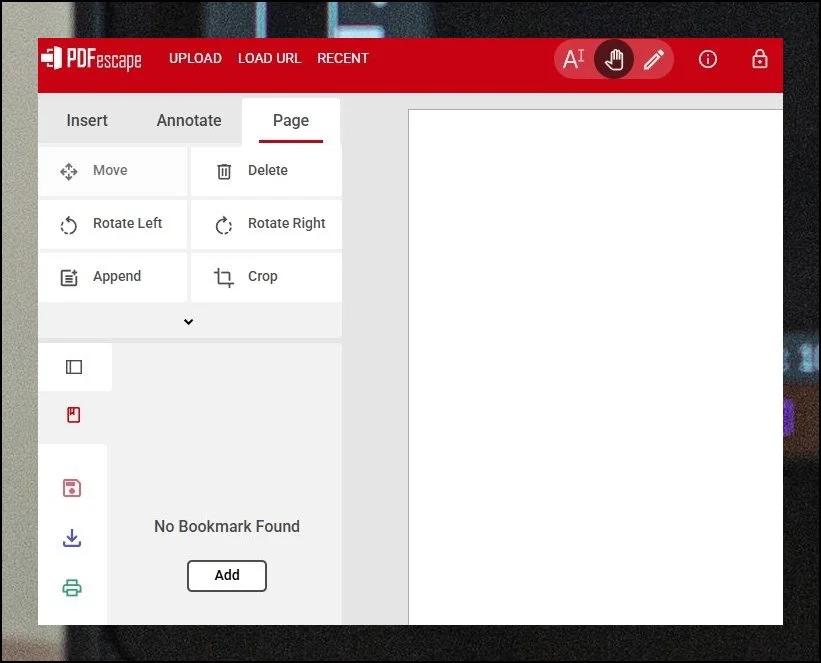
Task: Switch to the Insert tab
Action: tap(87, 120)
